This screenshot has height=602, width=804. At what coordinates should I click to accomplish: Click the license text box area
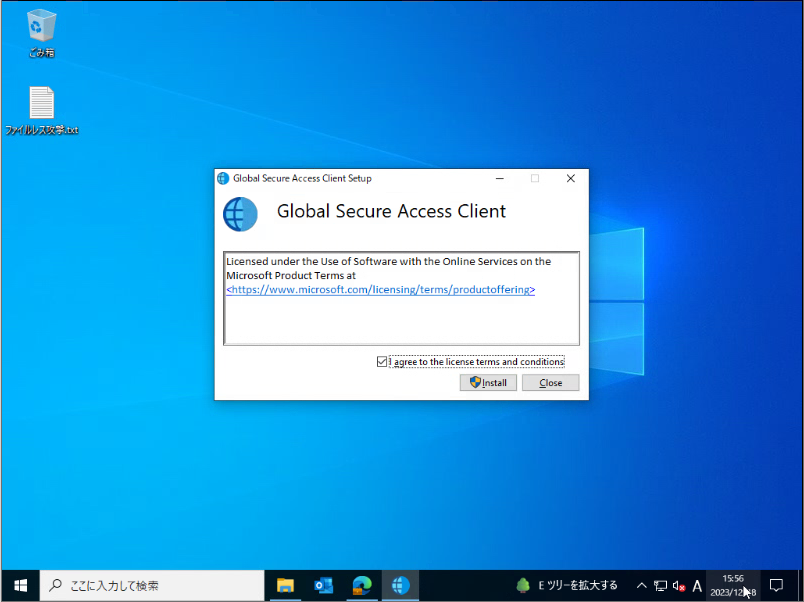coord(401,298)
